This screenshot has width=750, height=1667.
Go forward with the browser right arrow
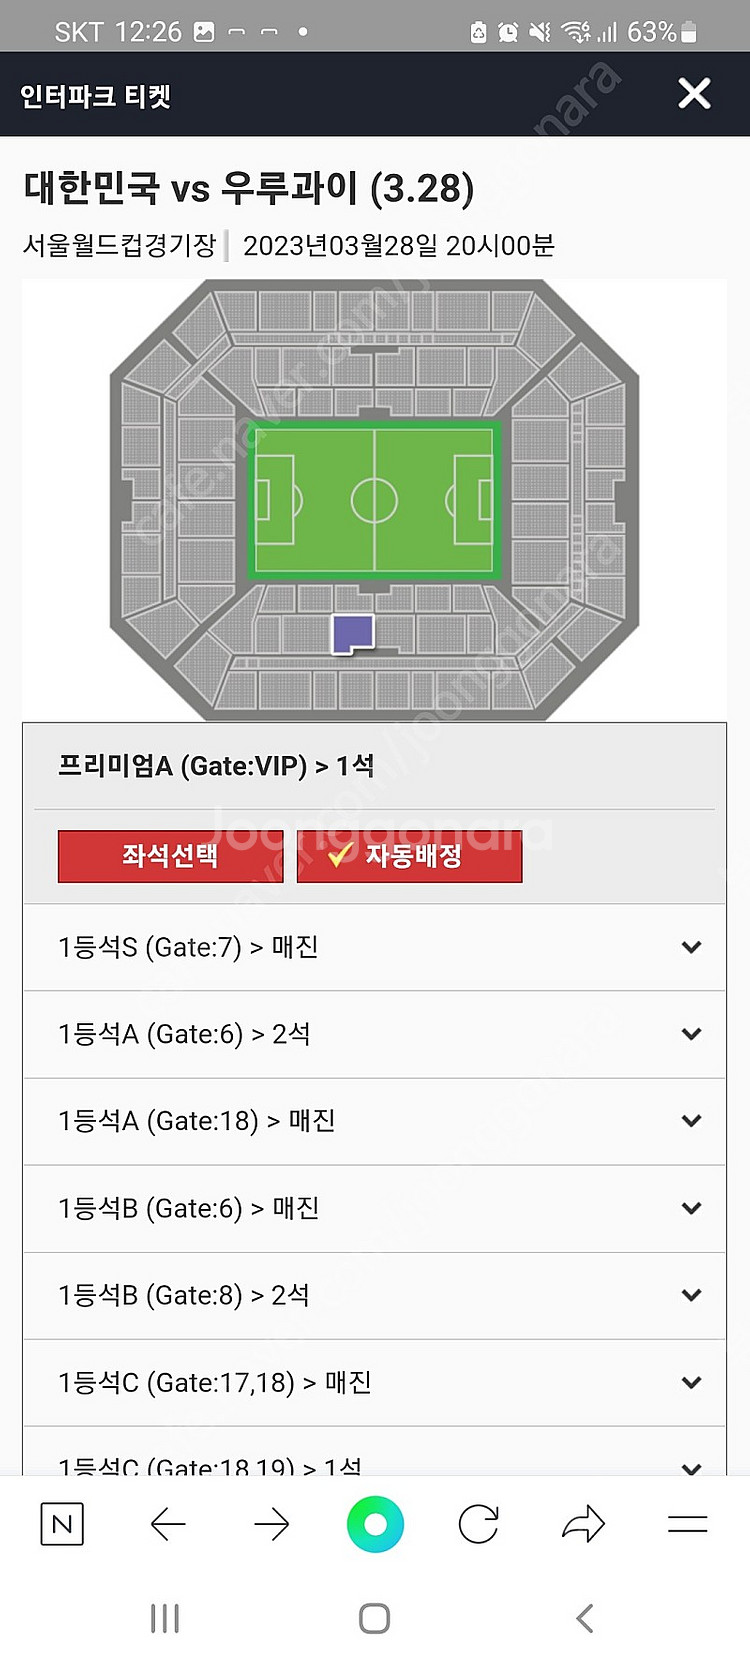(x=271, y=1524)
